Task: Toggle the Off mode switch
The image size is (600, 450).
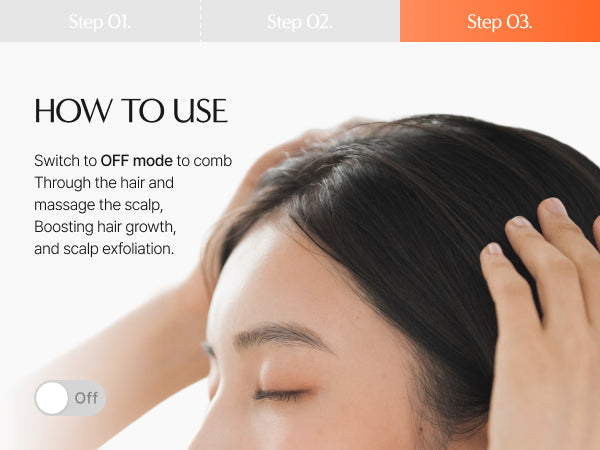Action: (70, 398)
